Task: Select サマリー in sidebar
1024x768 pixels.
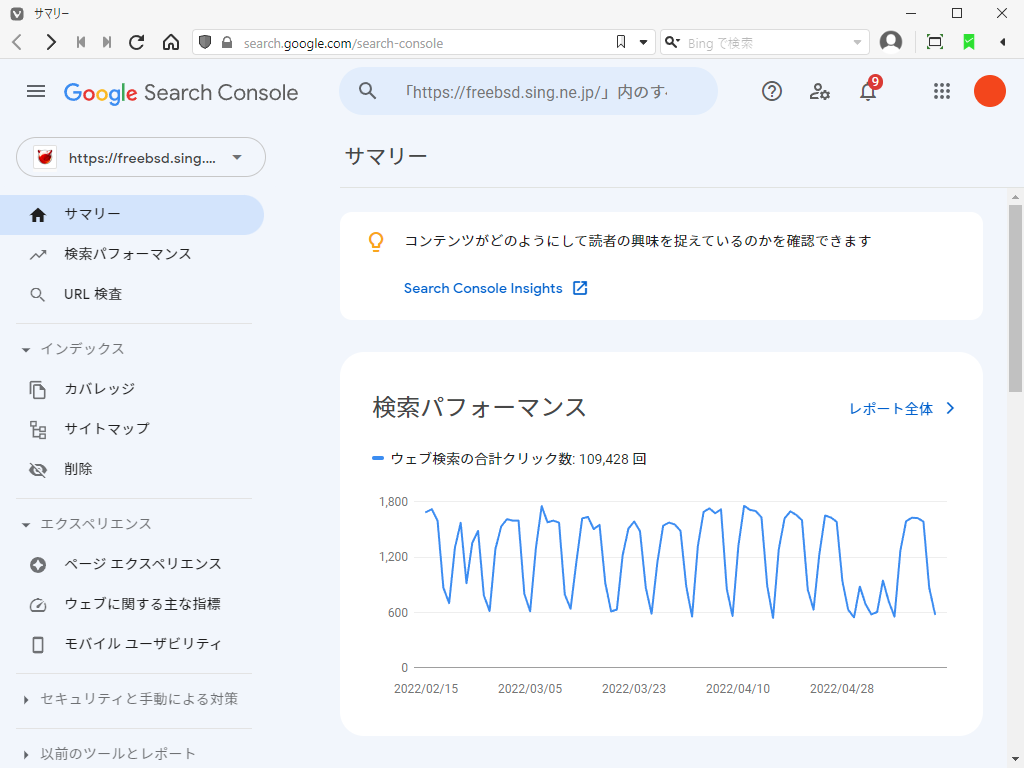Action: (x=132, y=215)
